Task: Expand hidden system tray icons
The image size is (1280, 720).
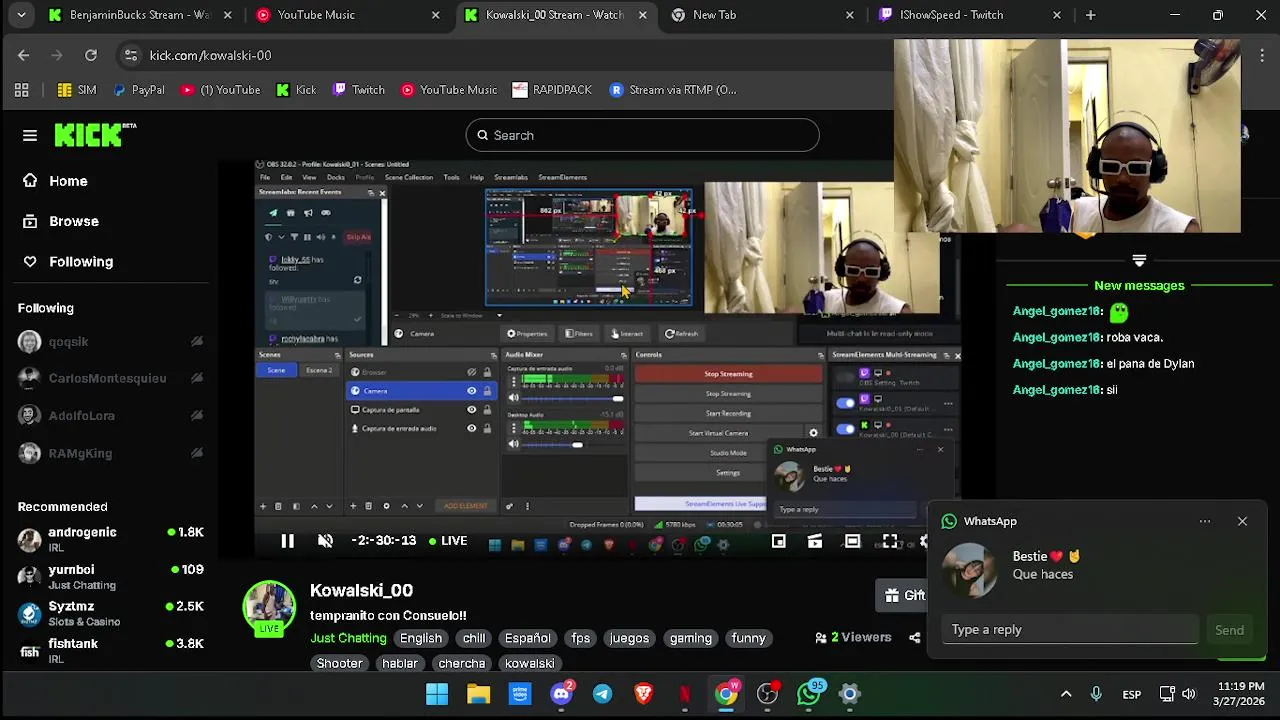Action: click(x=1066, y=694)
